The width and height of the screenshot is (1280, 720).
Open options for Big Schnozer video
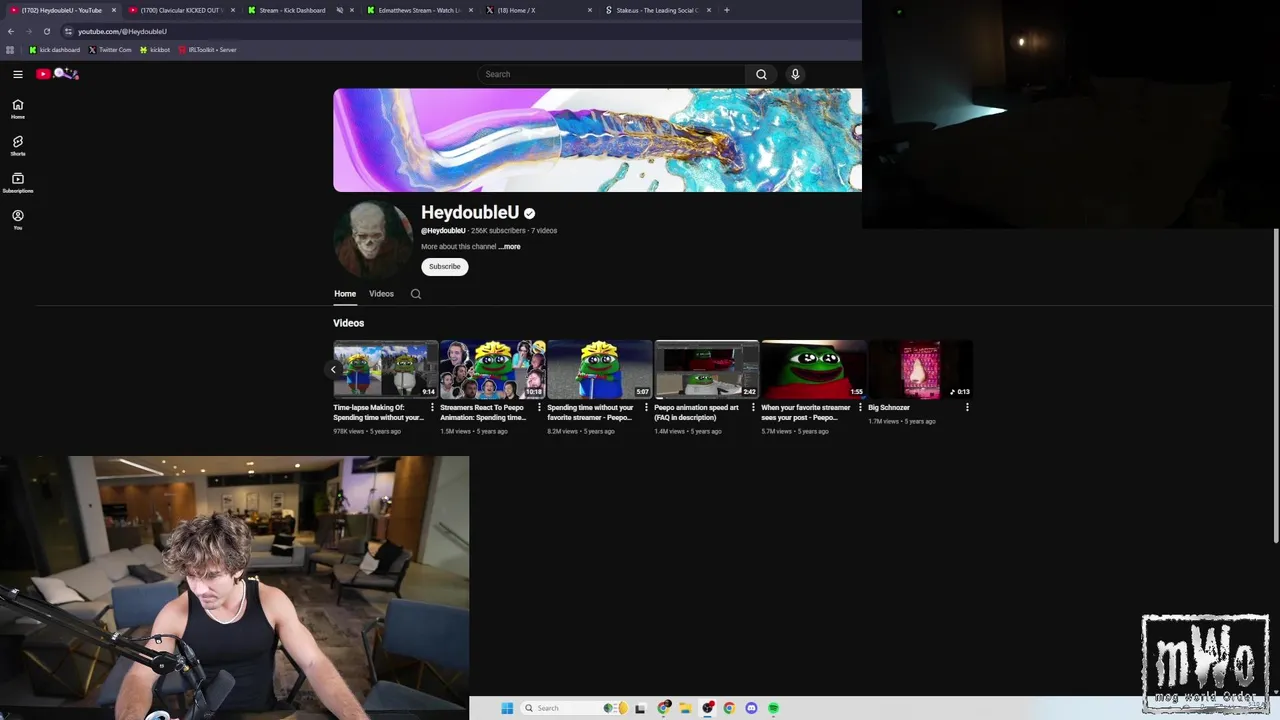click(967, 407)
